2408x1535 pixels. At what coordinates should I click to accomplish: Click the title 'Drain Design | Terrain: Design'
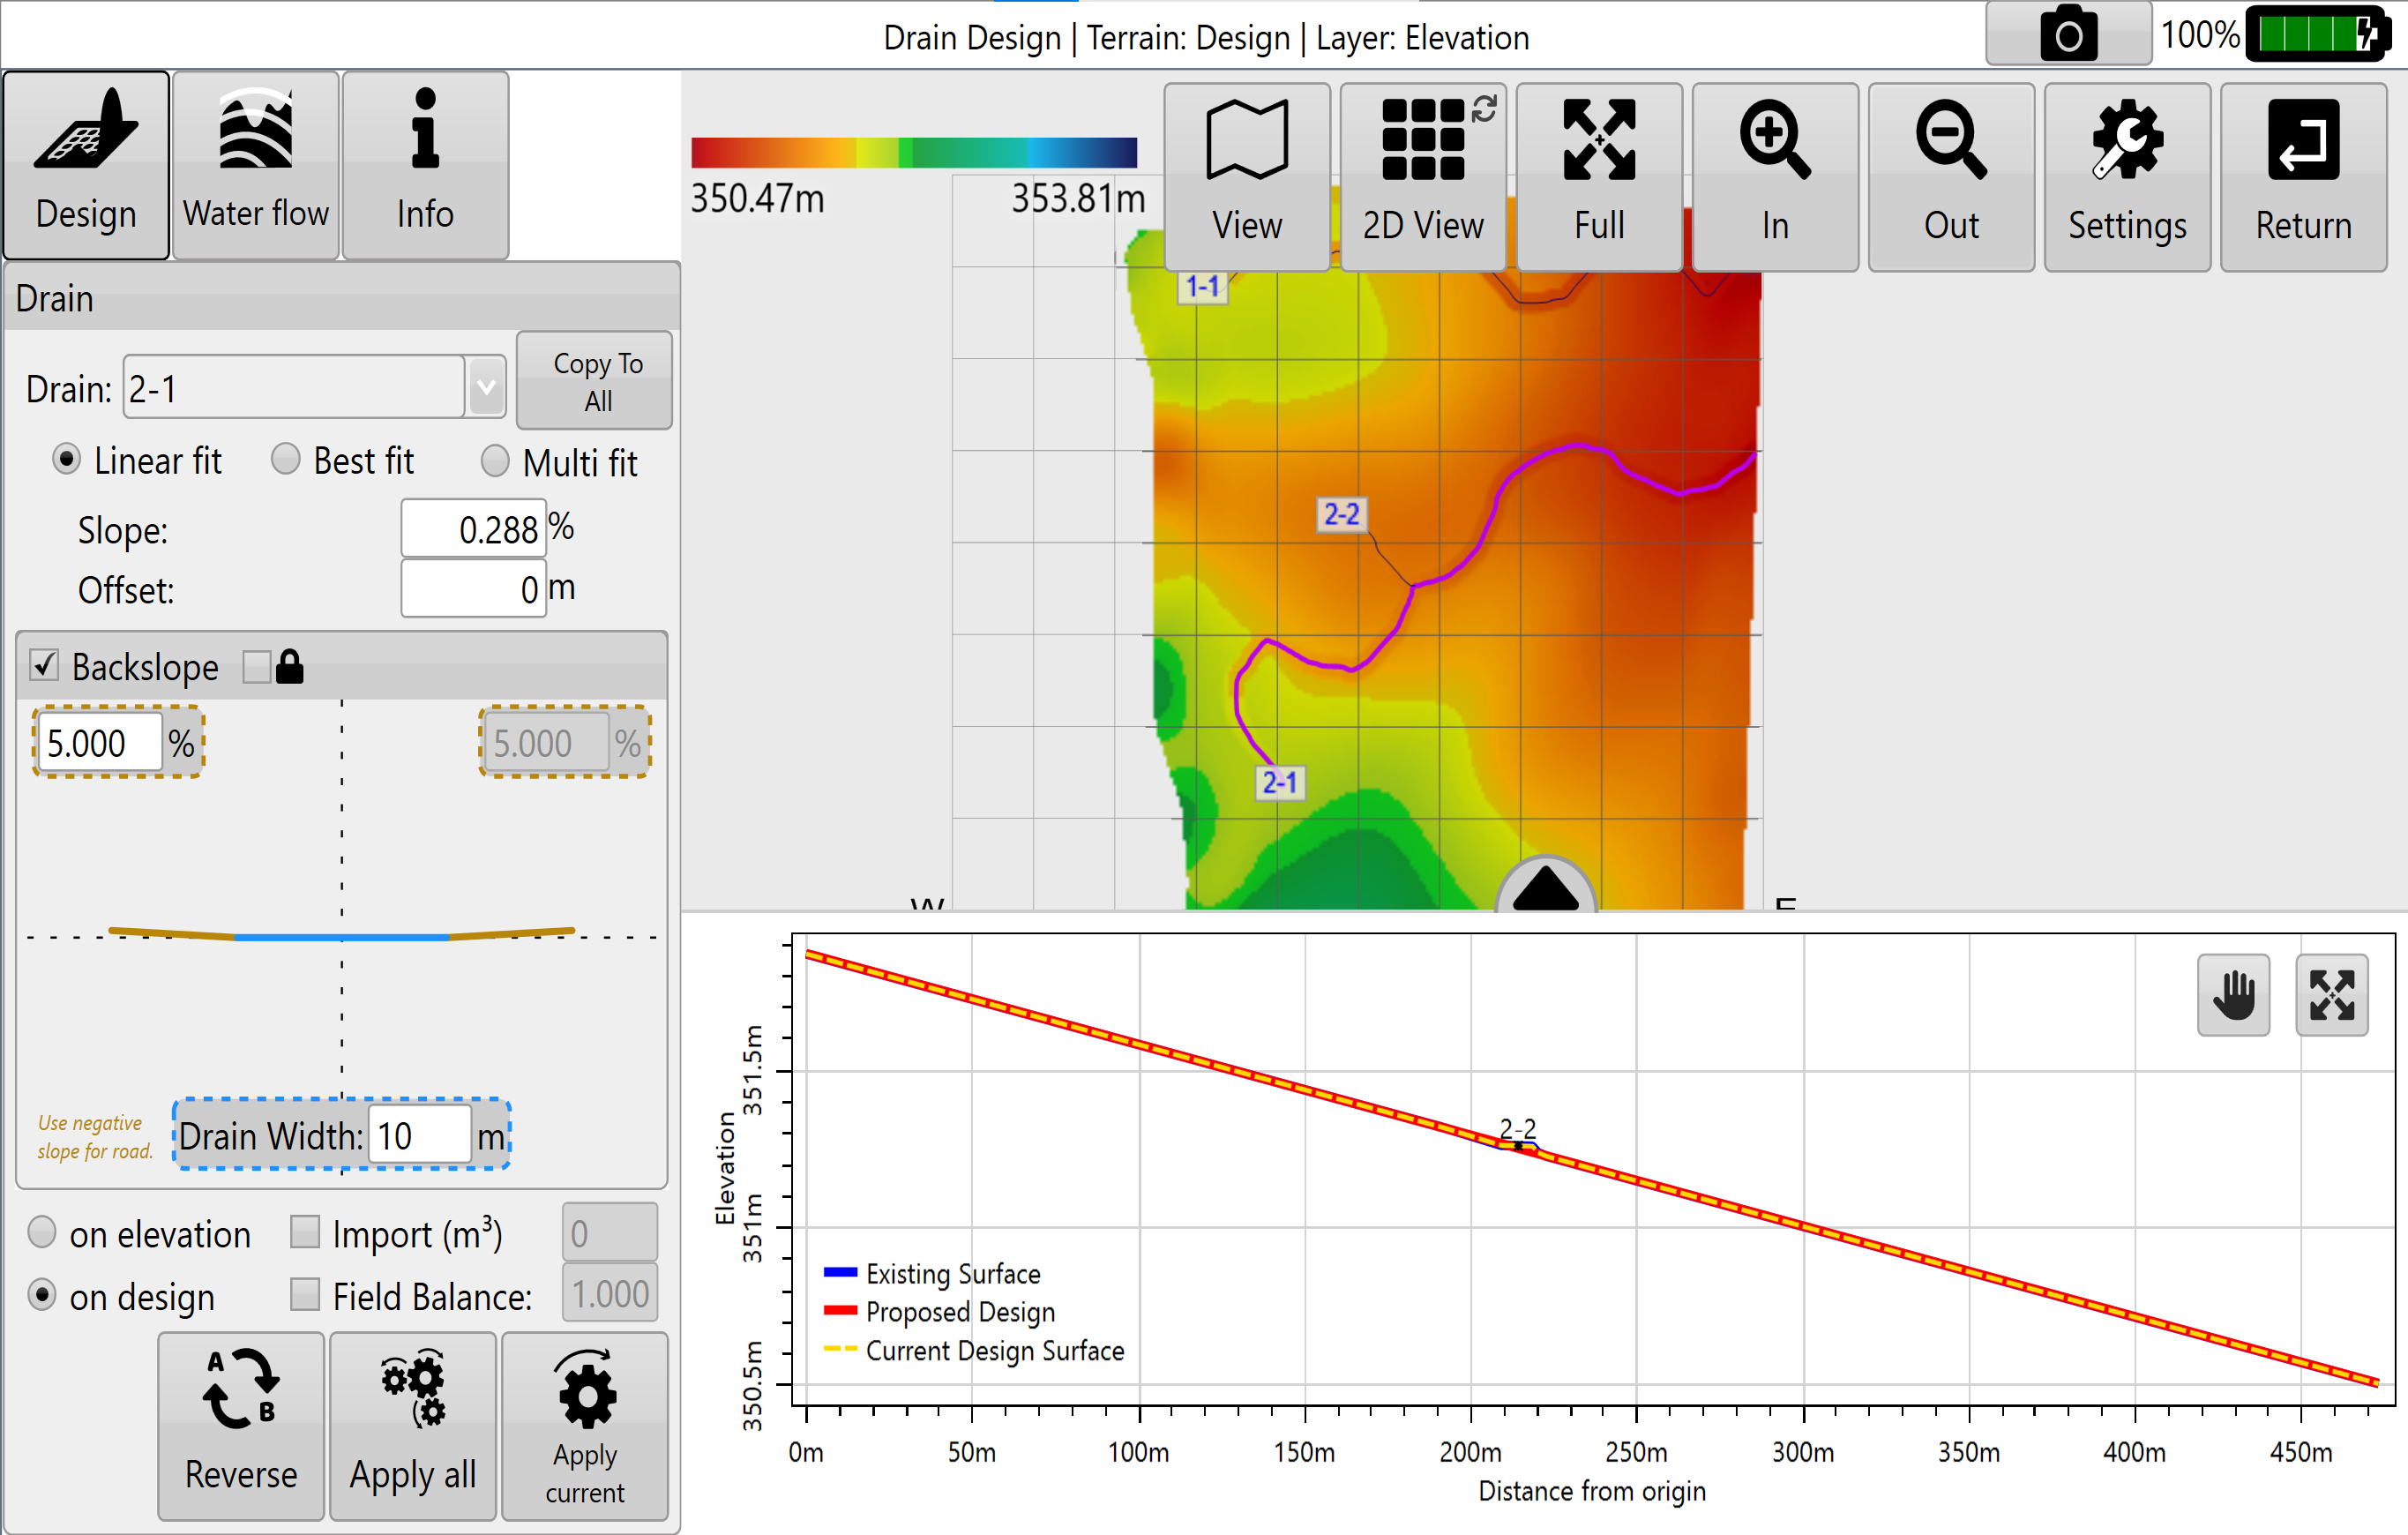tap(1087, 37)
